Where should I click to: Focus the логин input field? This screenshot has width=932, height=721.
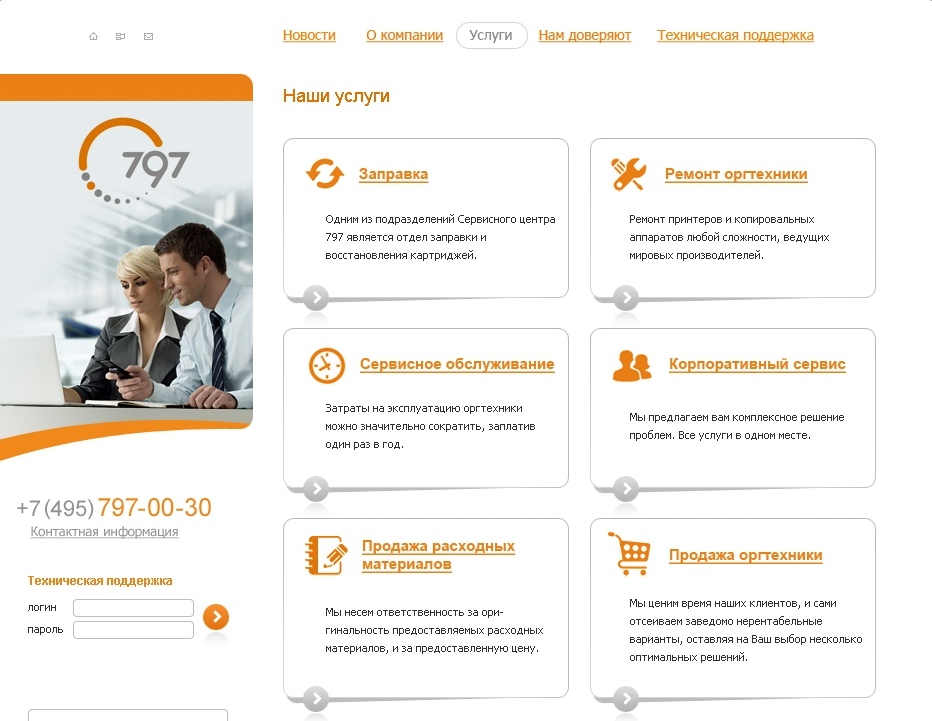coord(133,608)
